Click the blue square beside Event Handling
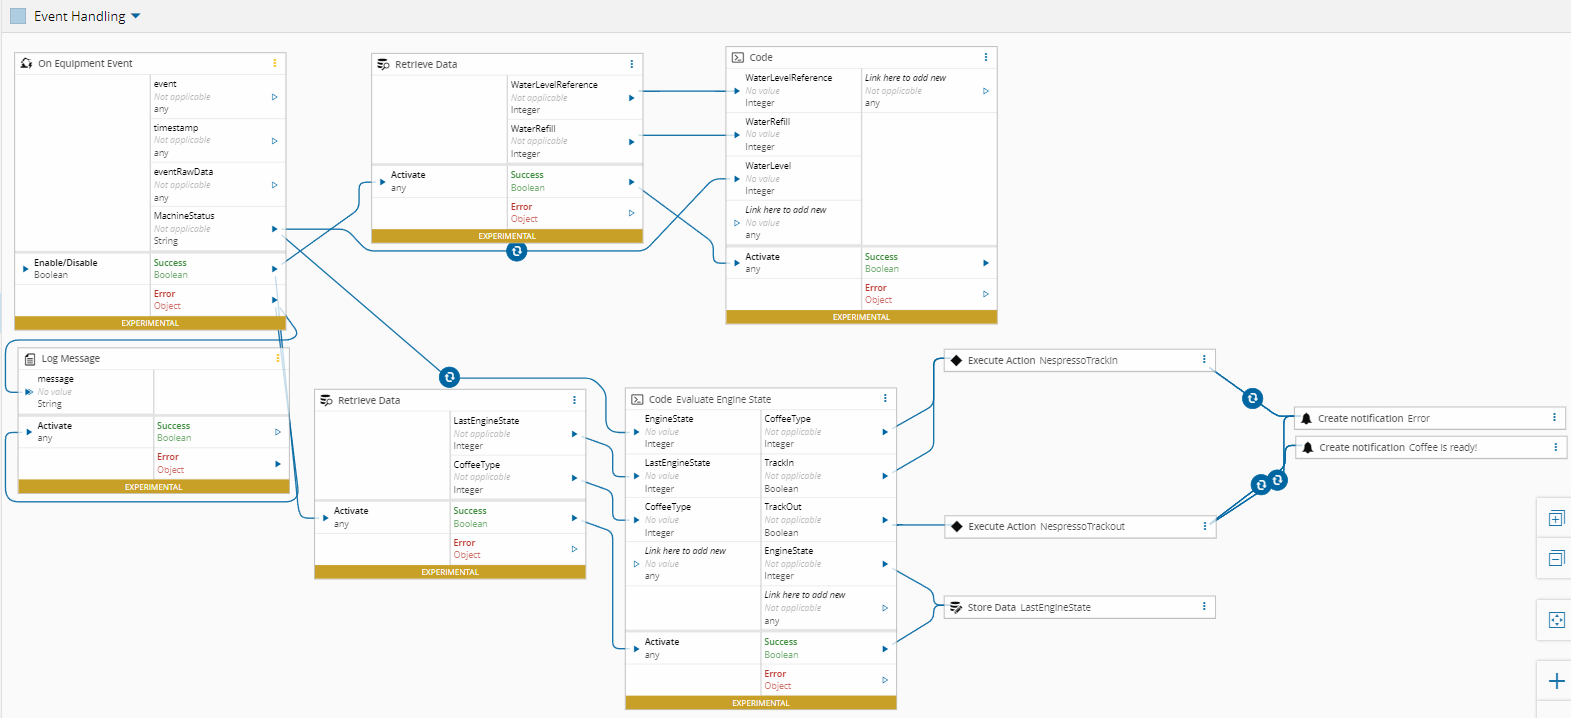Screen dimensions: 1571x718 pos(18,16)
